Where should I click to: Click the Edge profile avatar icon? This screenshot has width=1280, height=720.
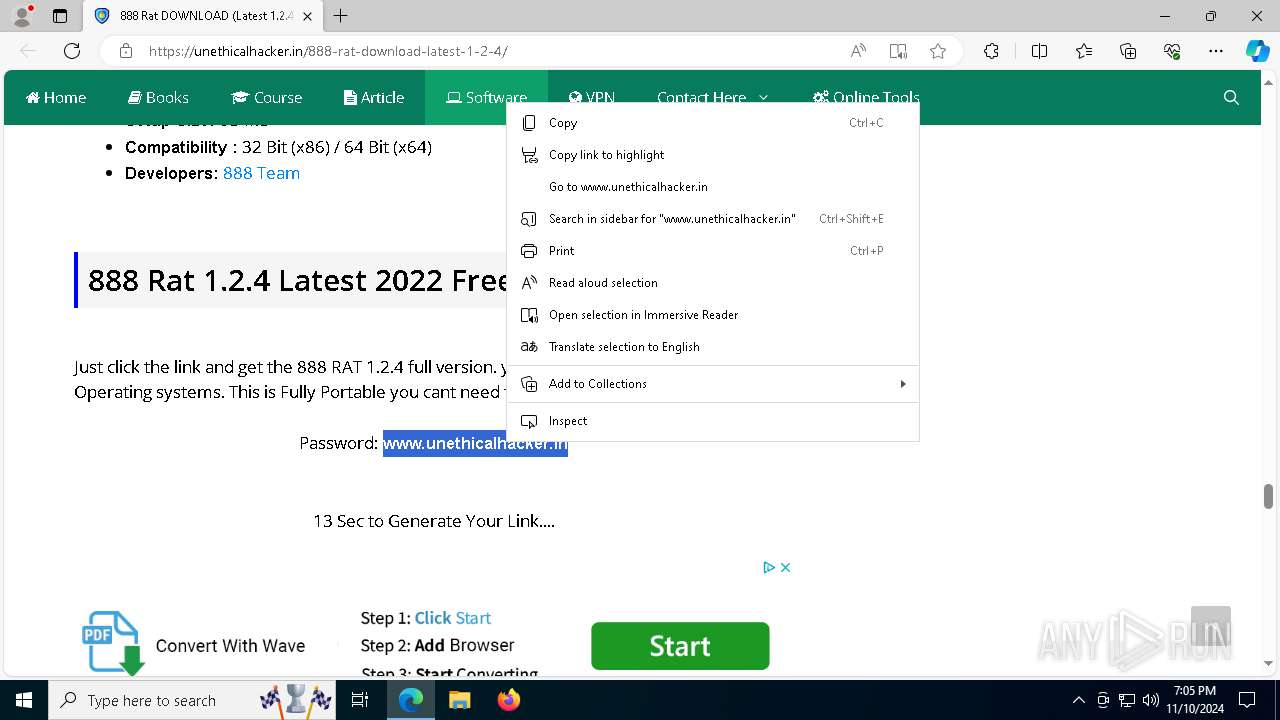click(21, 16)
